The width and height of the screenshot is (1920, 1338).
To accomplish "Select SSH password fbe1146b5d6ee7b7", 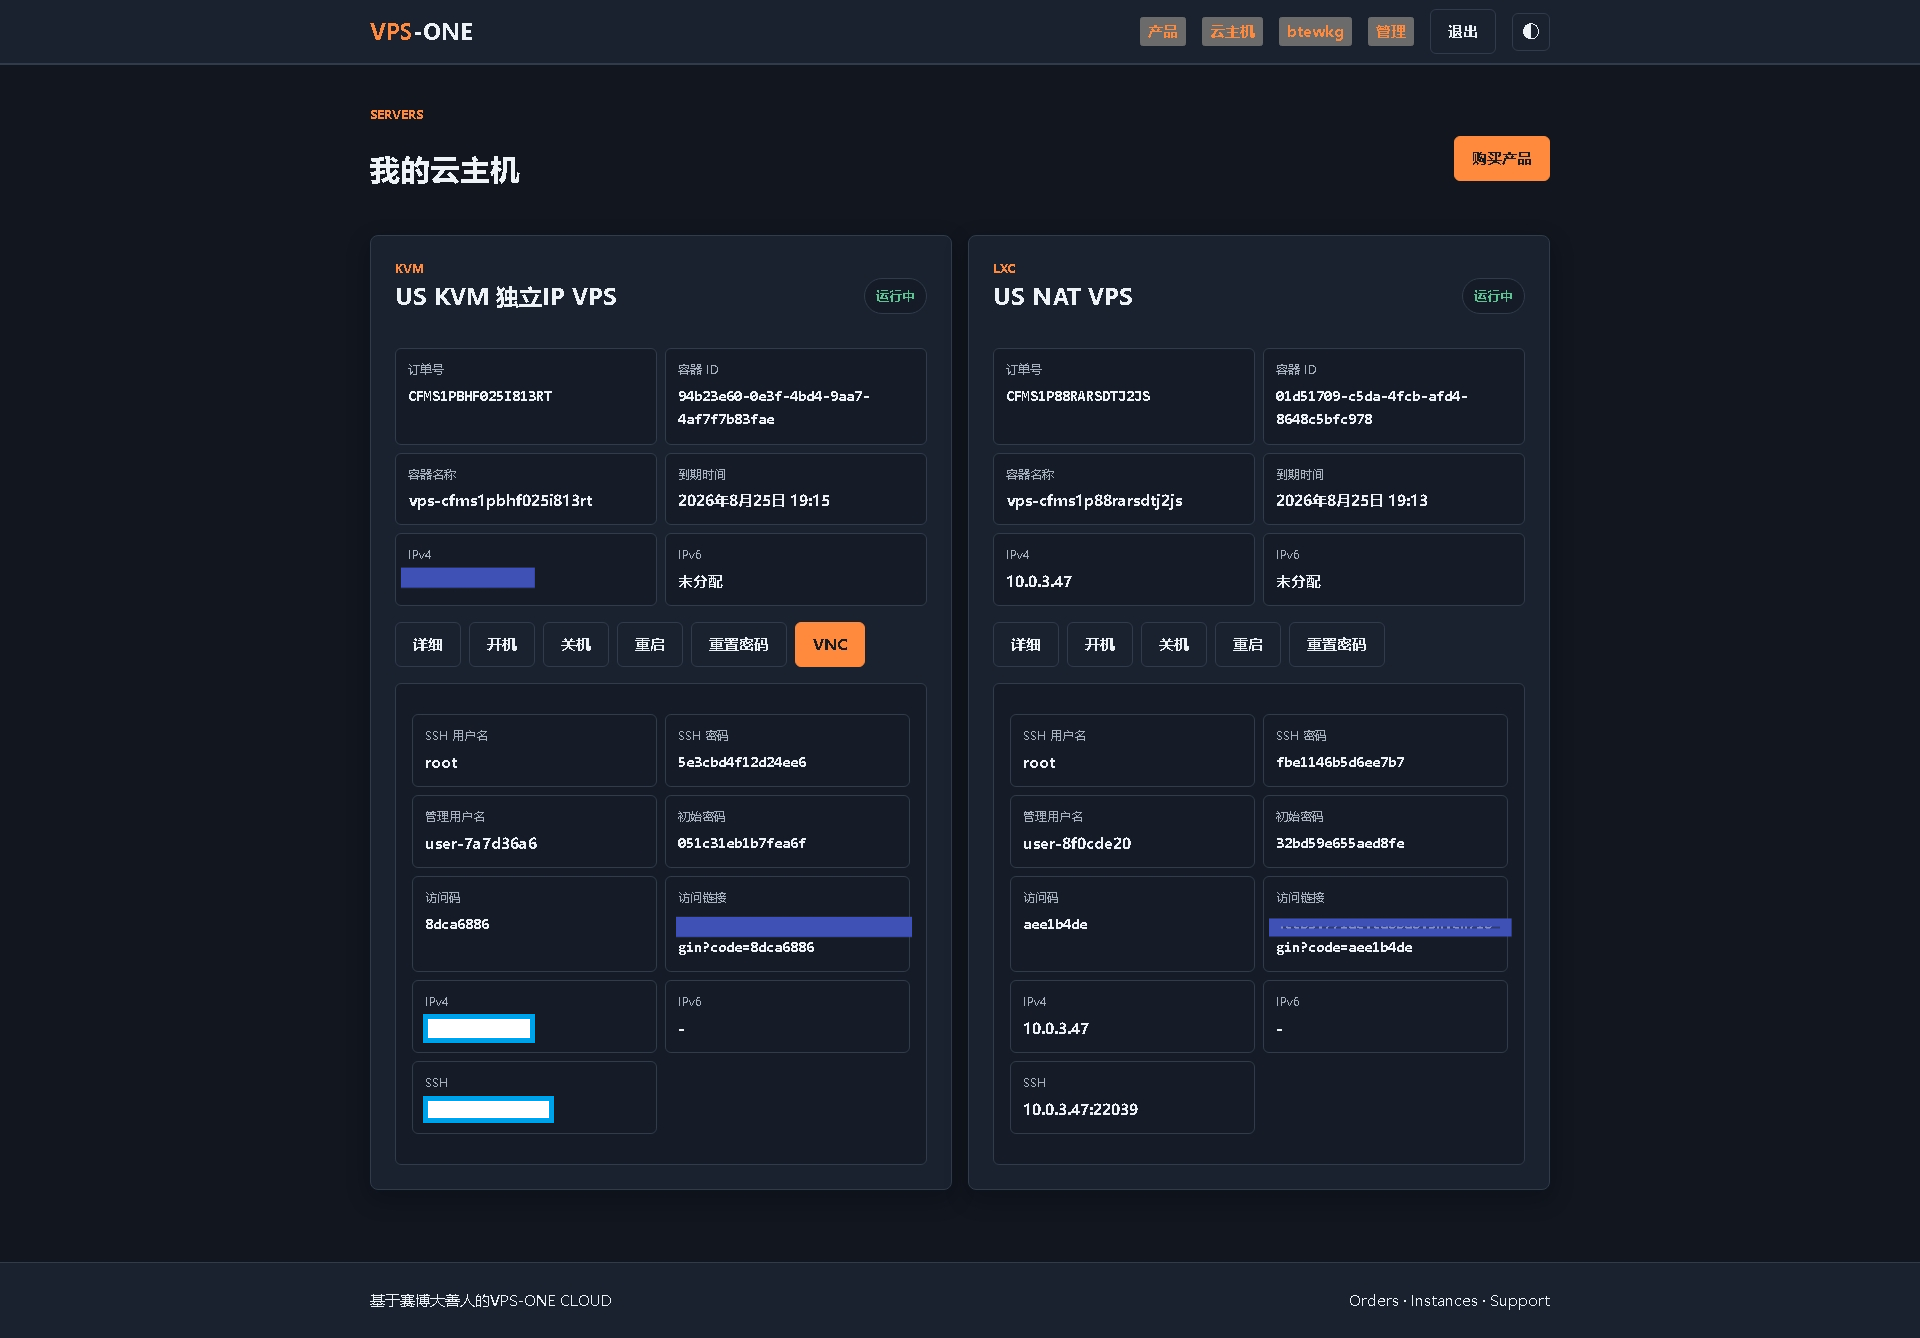I will click(x=1340, y=762).
